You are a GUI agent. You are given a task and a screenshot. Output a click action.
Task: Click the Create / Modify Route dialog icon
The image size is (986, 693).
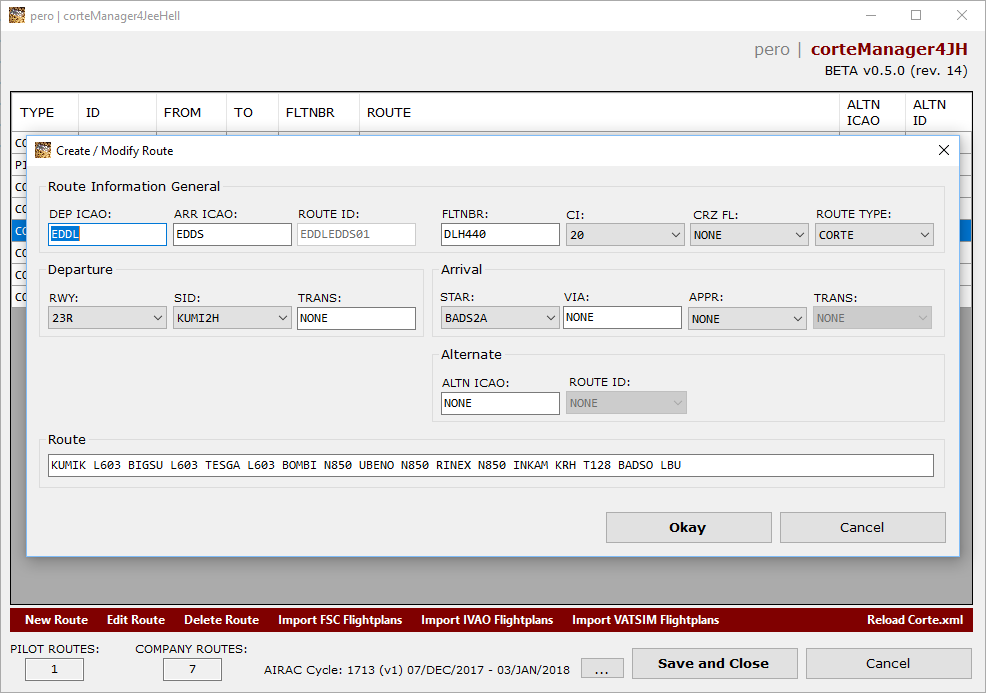43,150
